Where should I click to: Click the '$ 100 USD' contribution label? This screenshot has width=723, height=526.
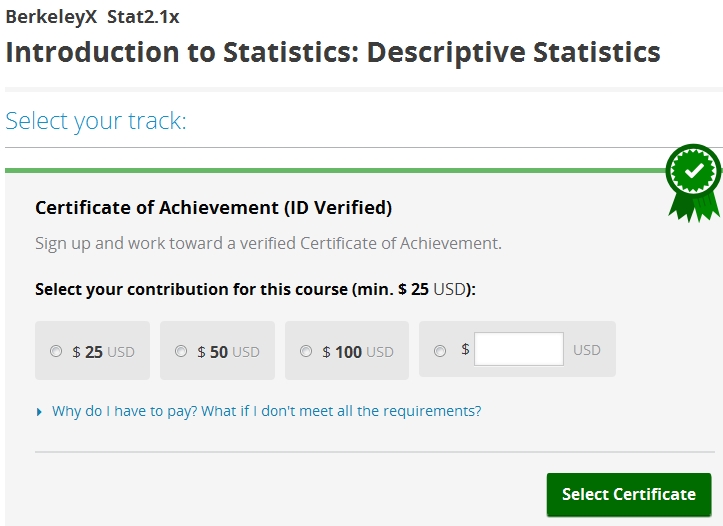click(357, 352)
